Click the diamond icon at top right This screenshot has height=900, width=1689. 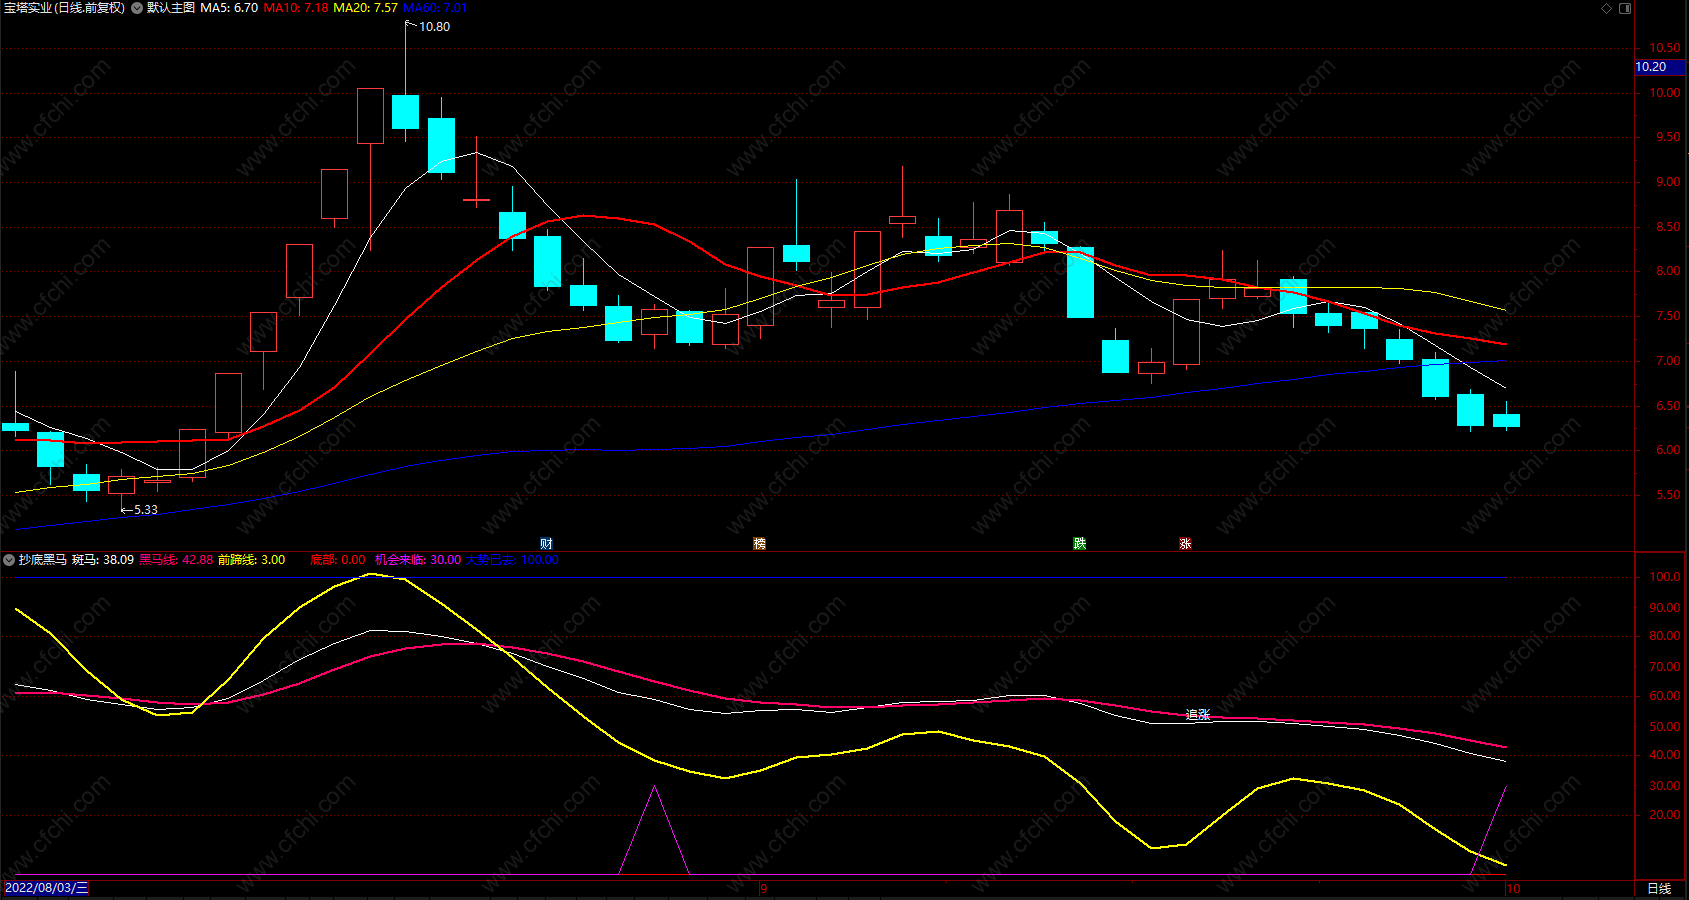[1606, 8]
